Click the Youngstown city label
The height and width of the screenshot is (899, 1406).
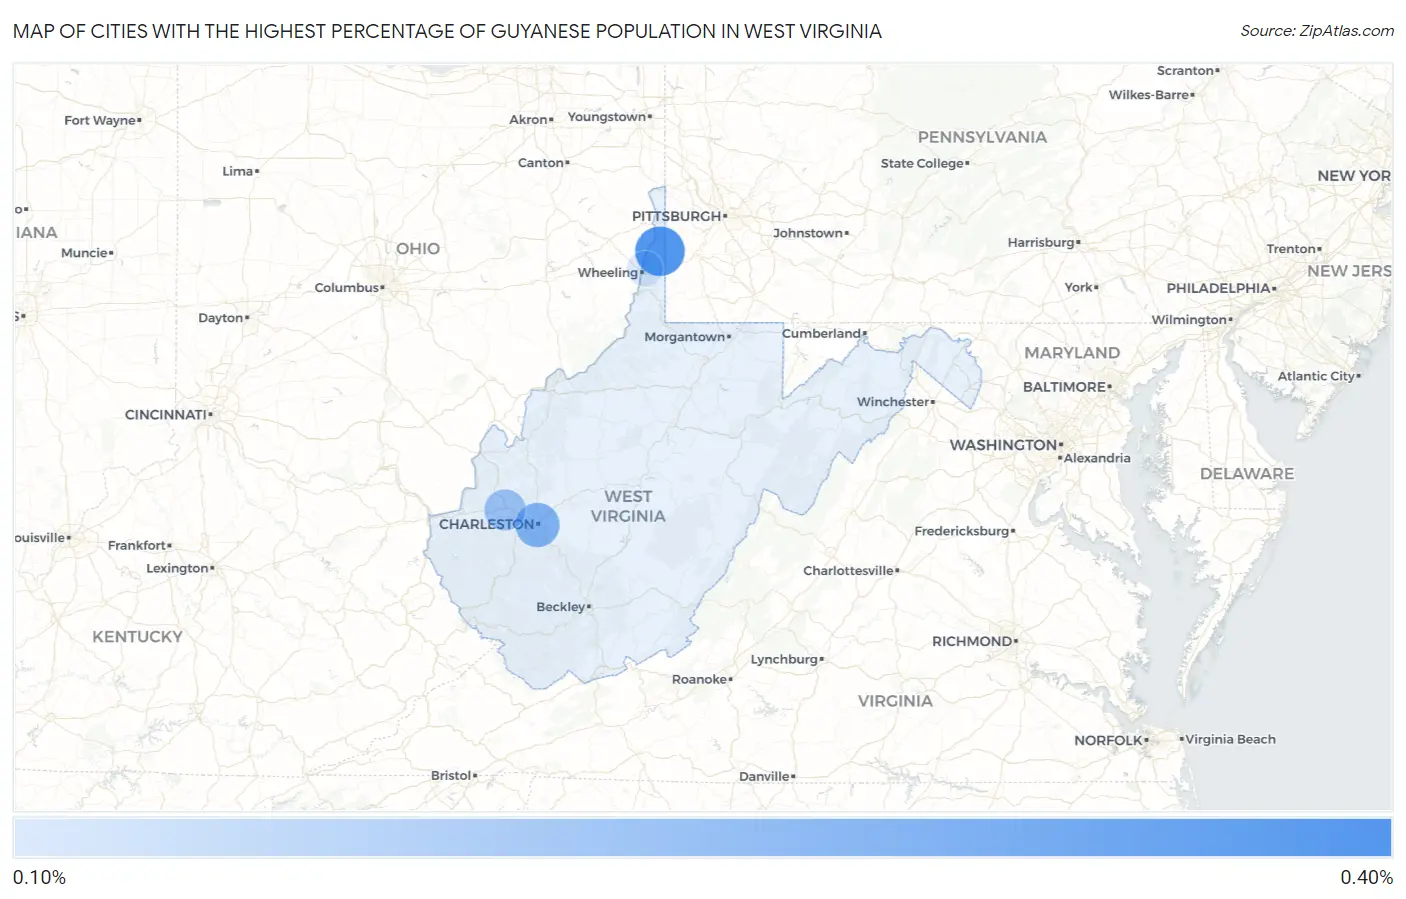[x=607, y=117]
